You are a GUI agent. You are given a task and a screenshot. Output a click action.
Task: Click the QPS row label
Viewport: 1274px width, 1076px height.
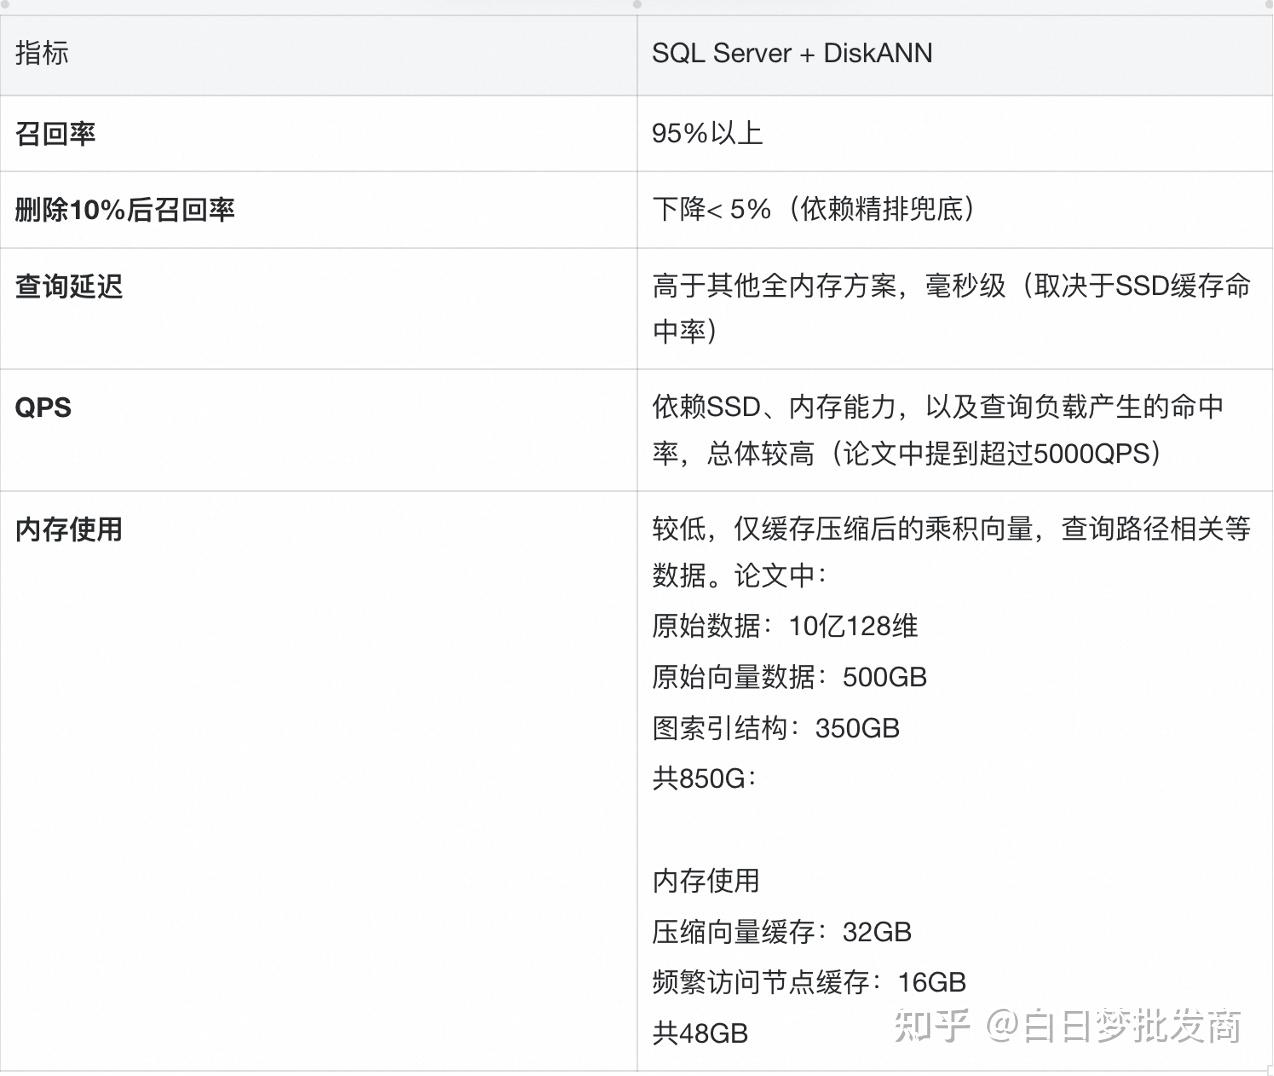click(42, 407)
